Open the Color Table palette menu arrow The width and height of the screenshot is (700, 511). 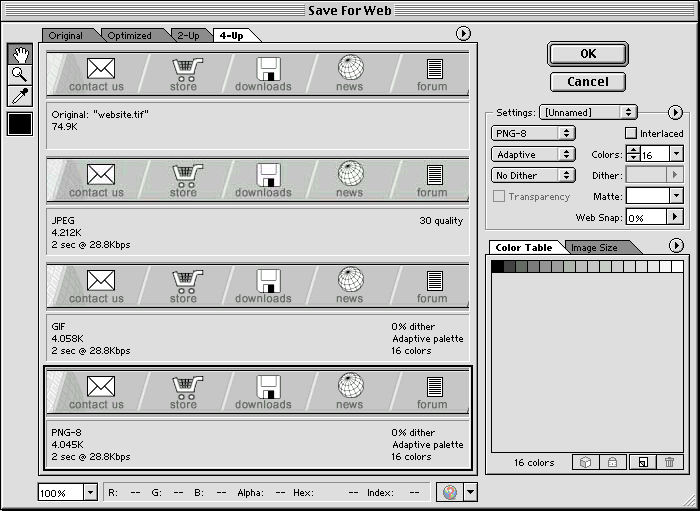pyautogui.click(x=676, y=246)
